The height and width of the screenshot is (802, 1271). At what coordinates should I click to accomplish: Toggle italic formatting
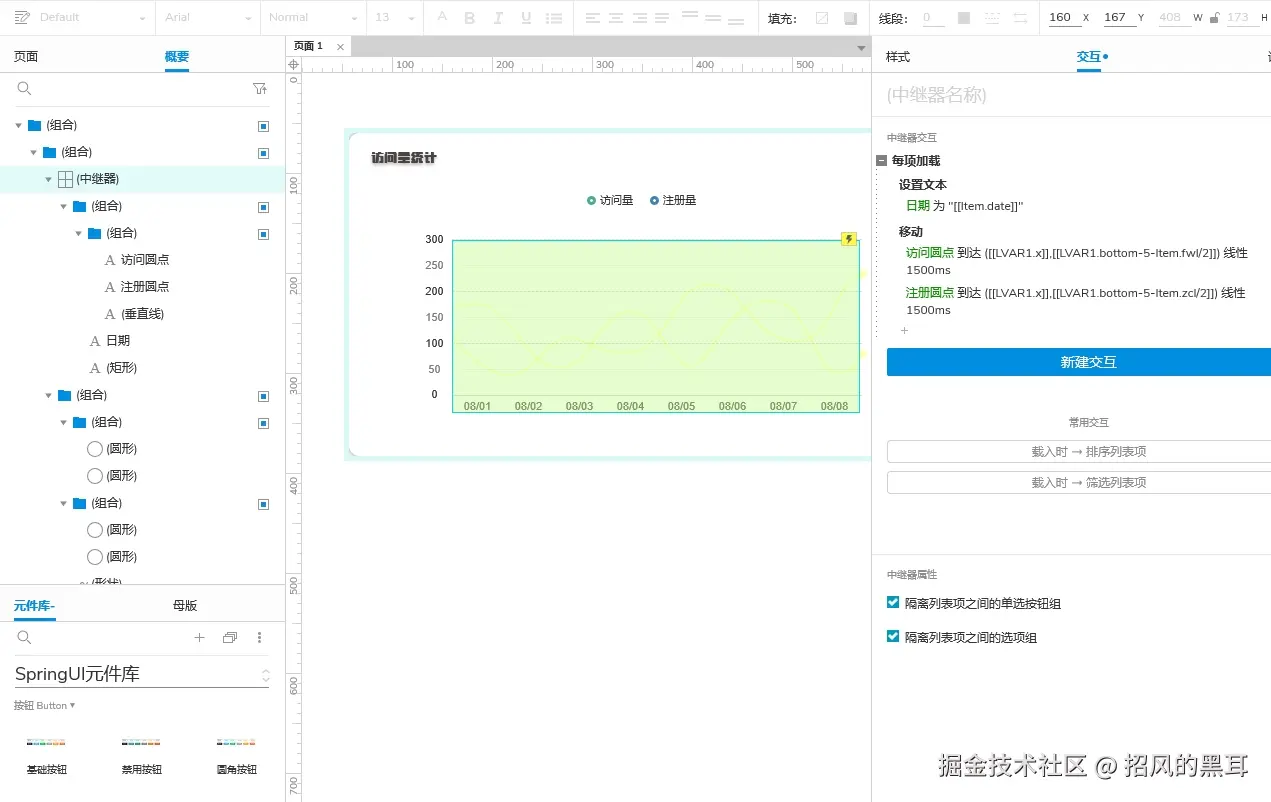pyautogui.click(x=498, y=18)
